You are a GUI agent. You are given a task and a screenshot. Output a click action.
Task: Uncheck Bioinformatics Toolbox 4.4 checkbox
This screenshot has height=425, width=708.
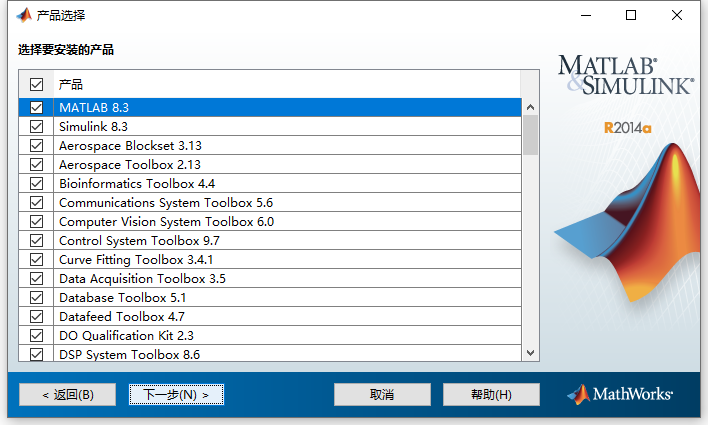[x=37, y=183]
